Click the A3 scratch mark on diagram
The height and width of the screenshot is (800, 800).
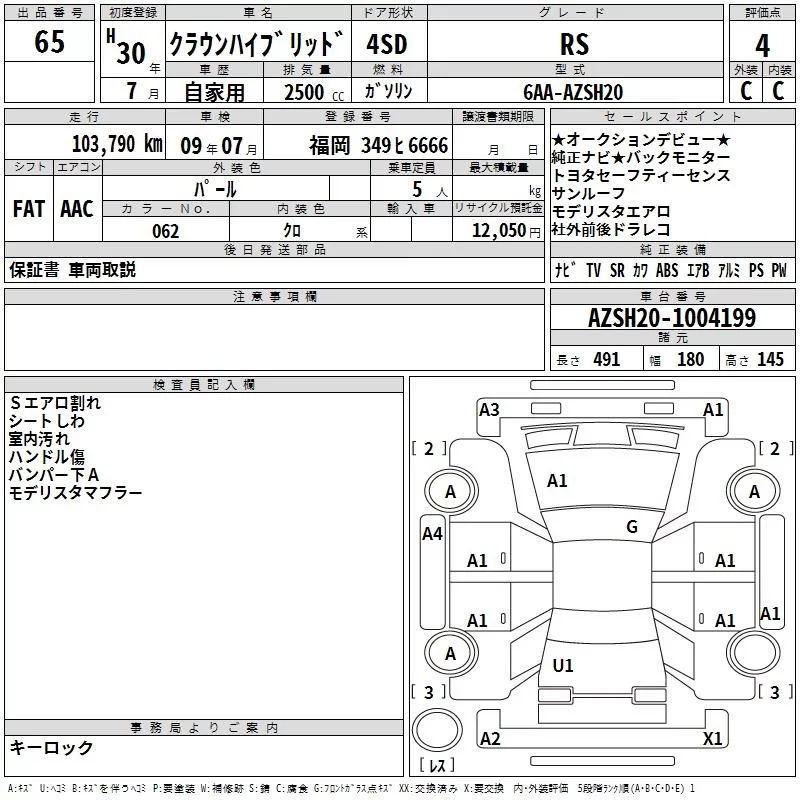click(x=489, y=409)
